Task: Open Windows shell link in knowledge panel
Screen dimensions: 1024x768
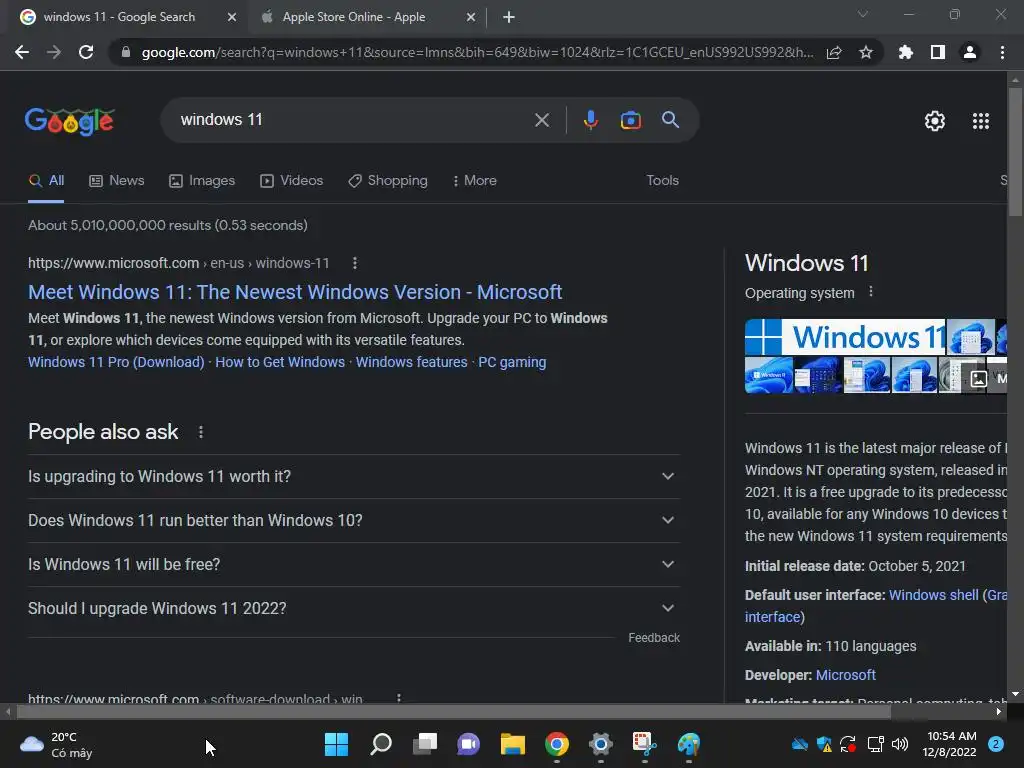Action: point(934,596)
